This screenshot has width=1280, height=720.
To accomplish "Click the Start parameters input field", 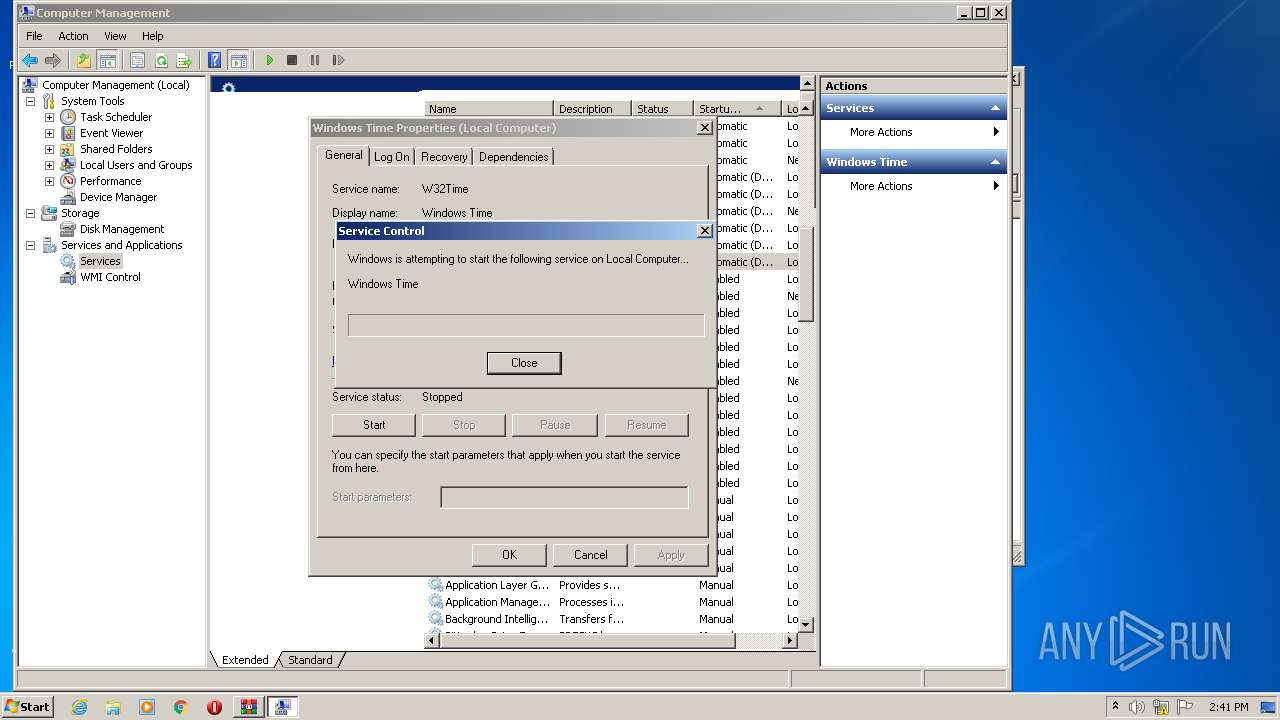I will click(564, 497).
